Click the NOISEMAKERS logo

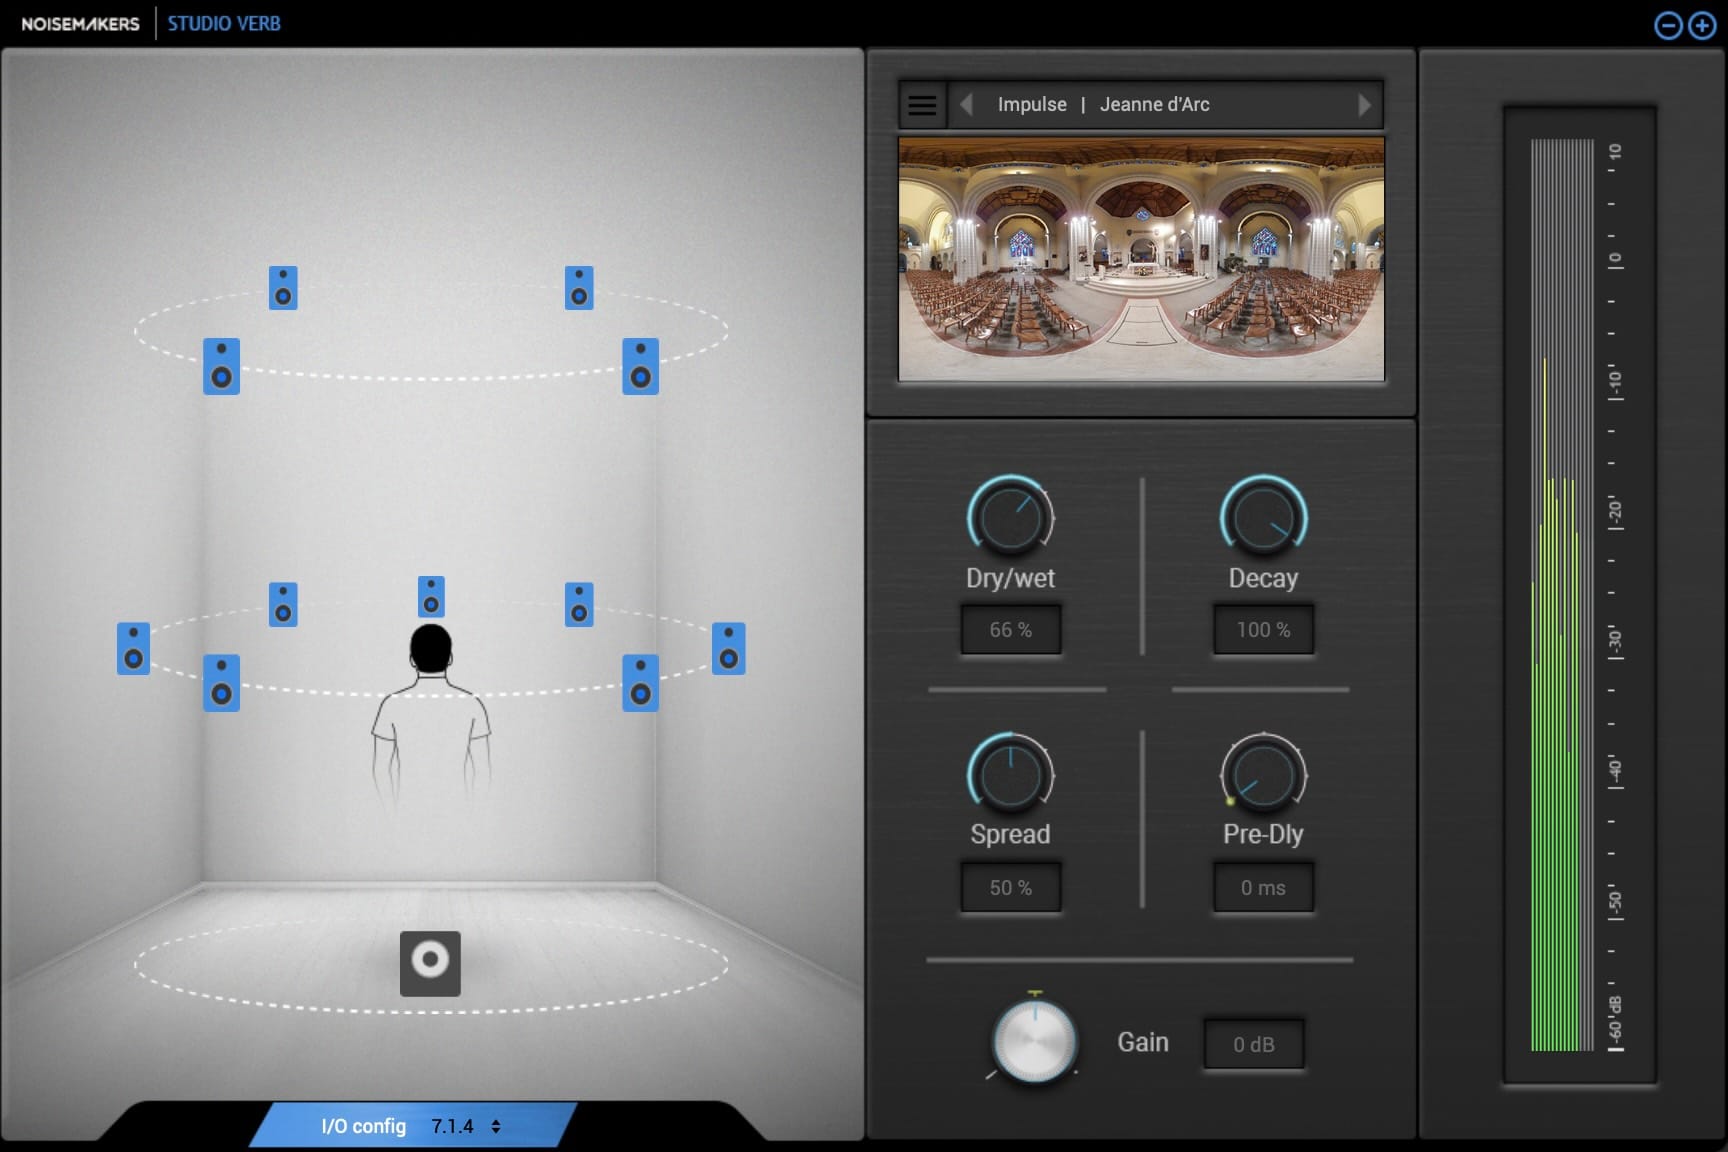click(80, 22)
